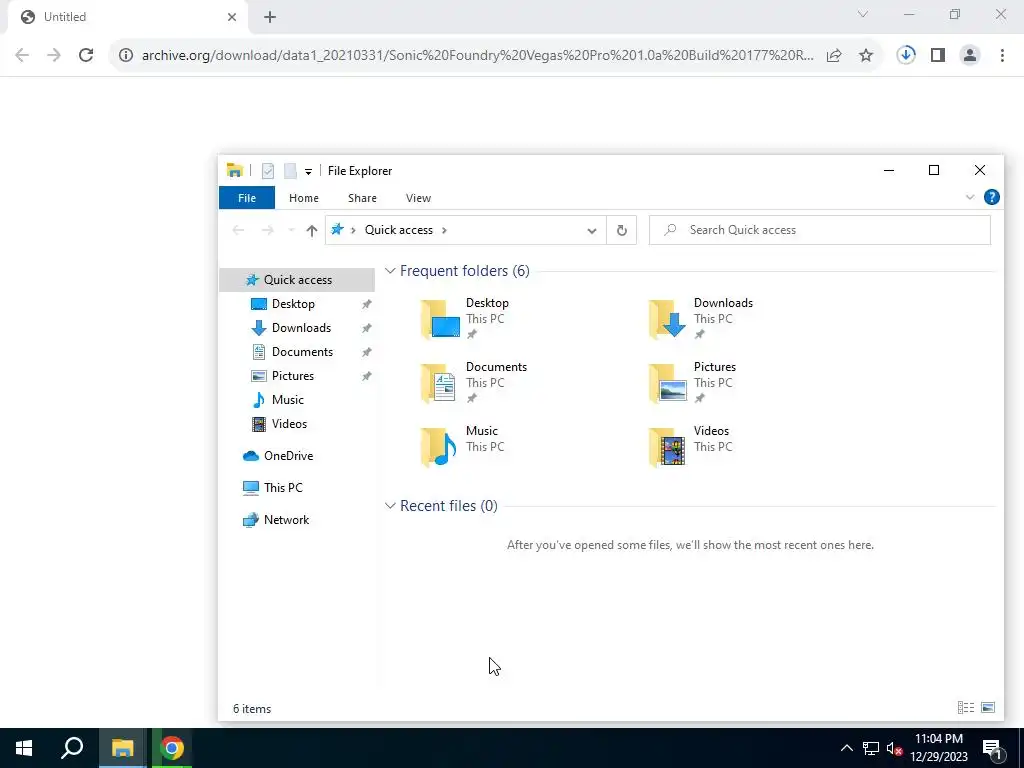Click the archive.org URL in address bar

(x=477, y=55)
